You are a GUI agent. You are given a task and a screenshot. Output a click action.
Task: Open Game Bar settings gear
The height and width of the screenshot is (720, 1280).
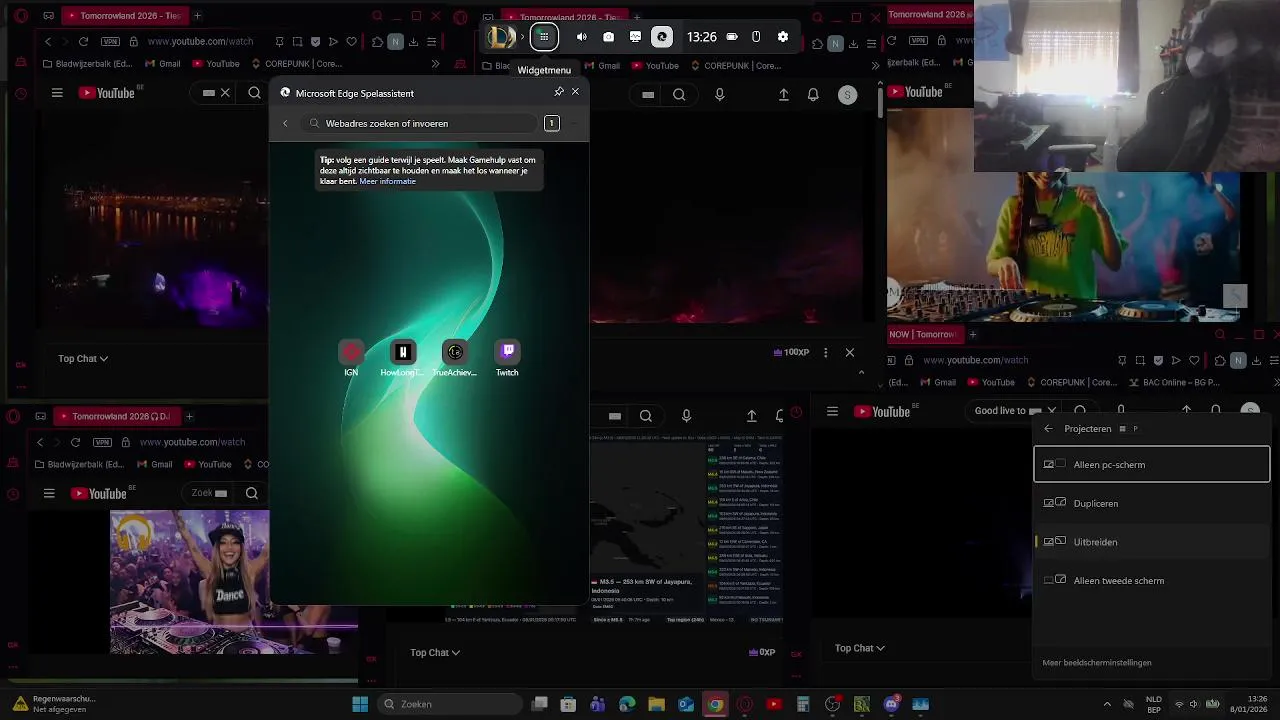click(783, 37)
